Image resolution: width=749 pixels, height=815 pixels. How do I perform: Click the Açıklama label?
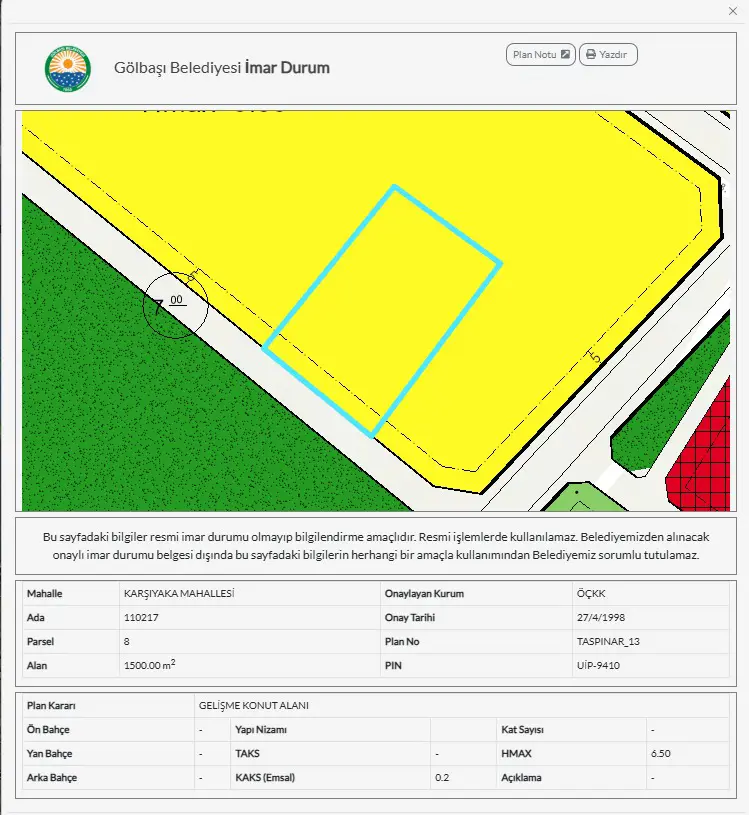[x=521, y=778]
